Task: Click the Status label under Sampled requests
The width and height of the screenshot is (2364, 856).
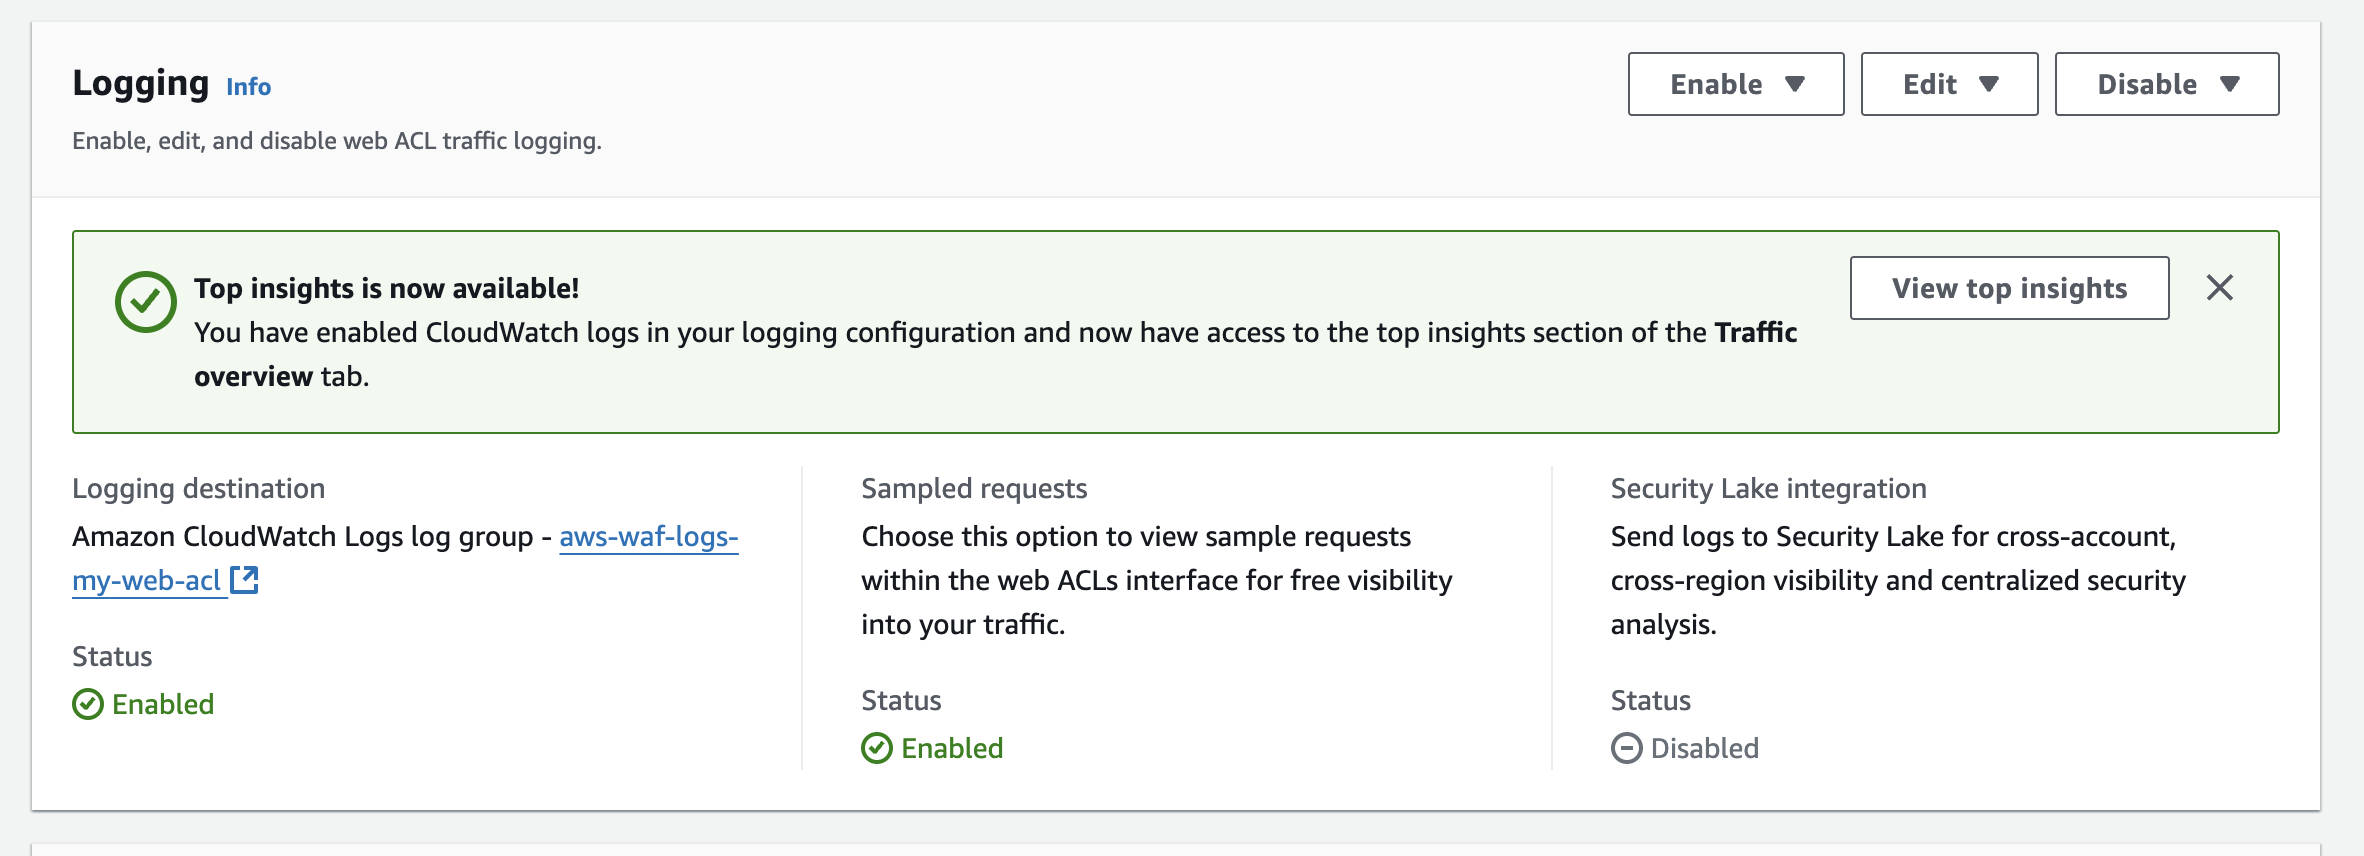Action: coord(900,700)
